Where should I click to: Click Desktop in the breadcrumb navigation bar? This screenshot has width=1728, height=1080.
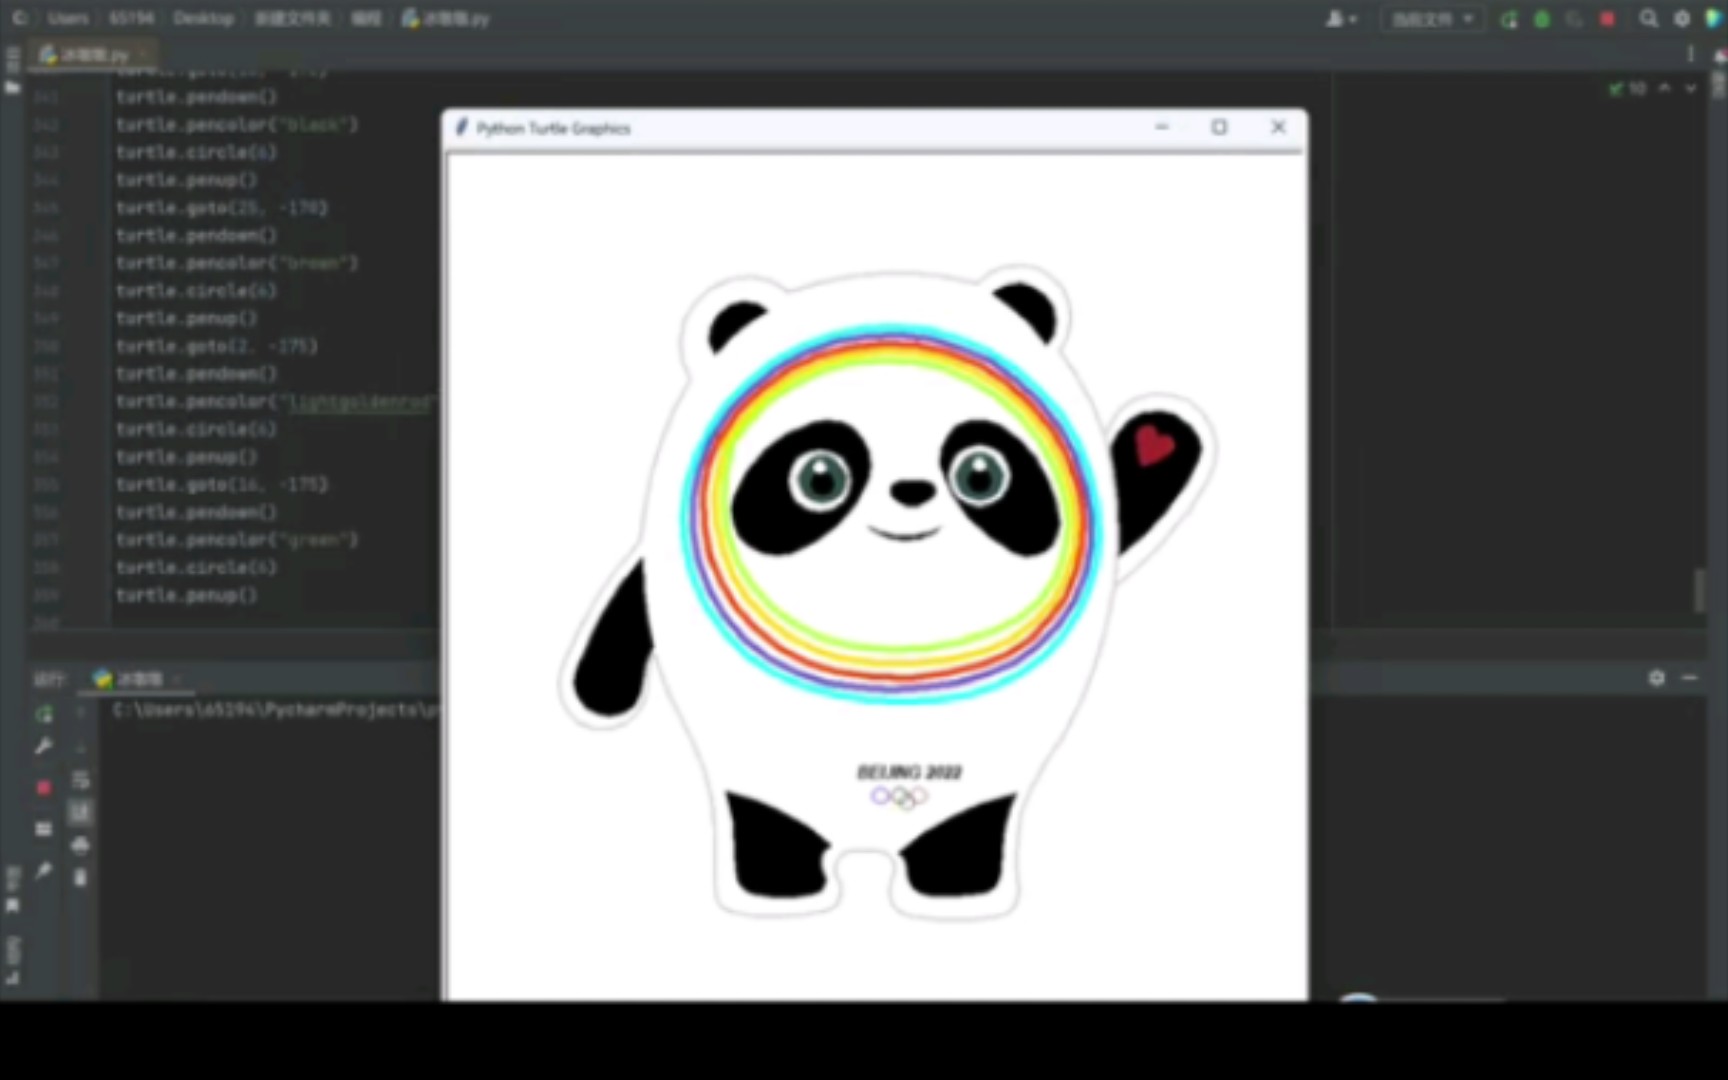click(203, 18)
